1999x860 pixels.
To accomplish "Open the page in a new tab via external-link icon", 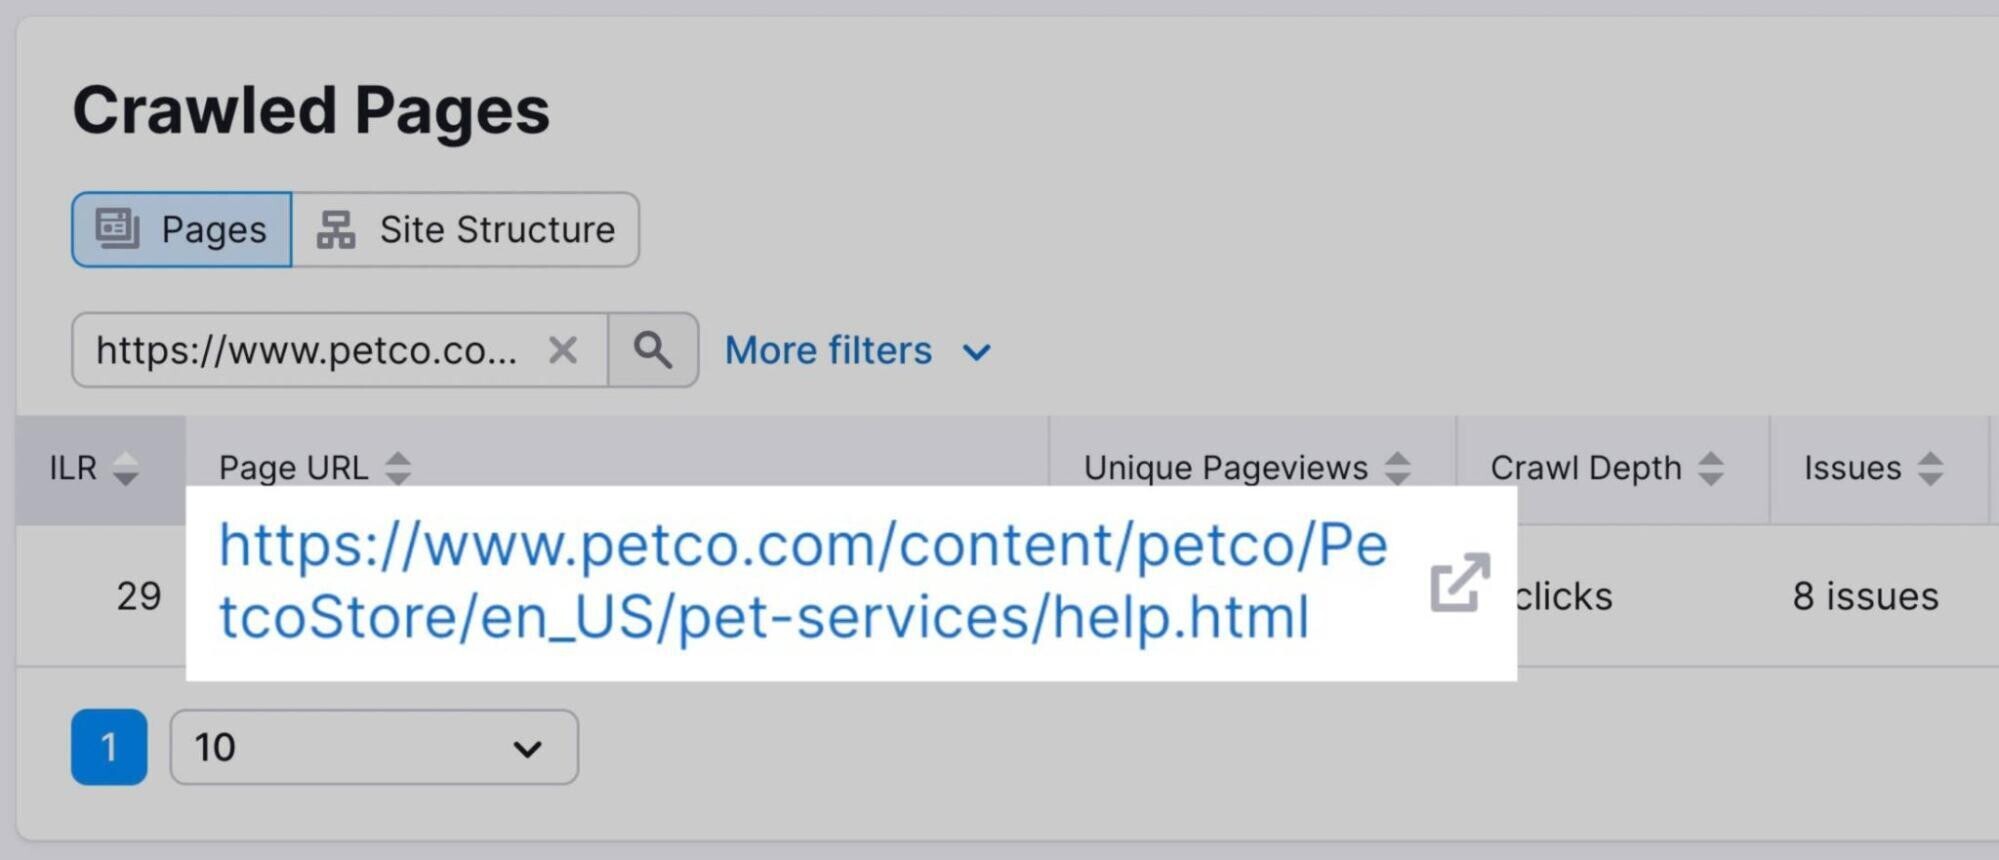I will click(1458, 581).
